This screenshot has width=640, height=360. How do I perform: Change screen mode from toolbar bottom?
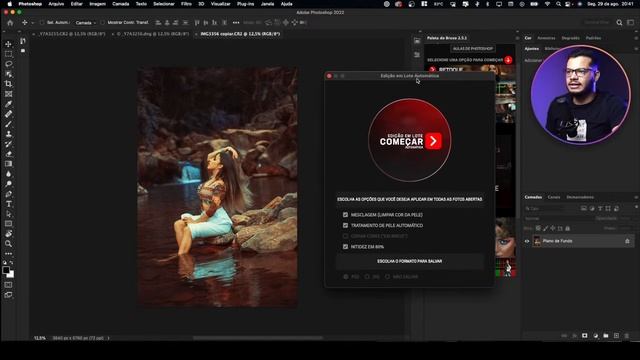[x=8, y=295]
